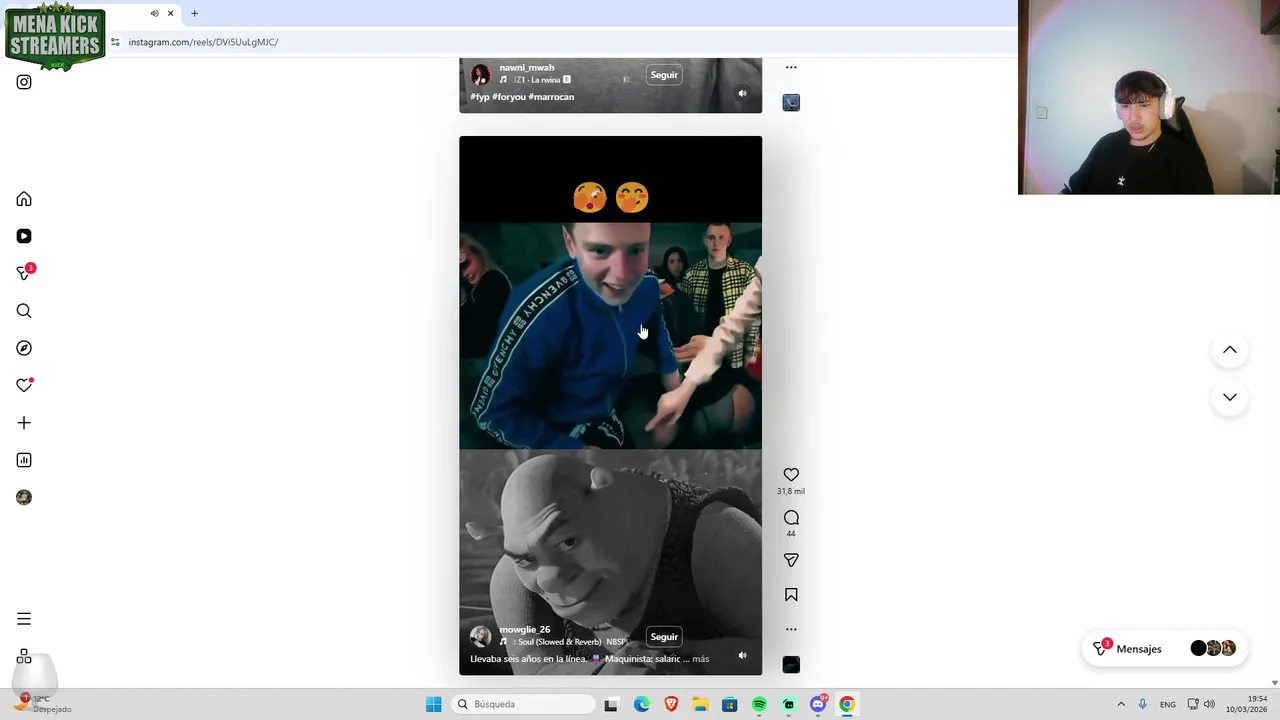
Task: Launch Microsoft Edge from taskbar
Action: pyautogui.click(x=642, y=705)
